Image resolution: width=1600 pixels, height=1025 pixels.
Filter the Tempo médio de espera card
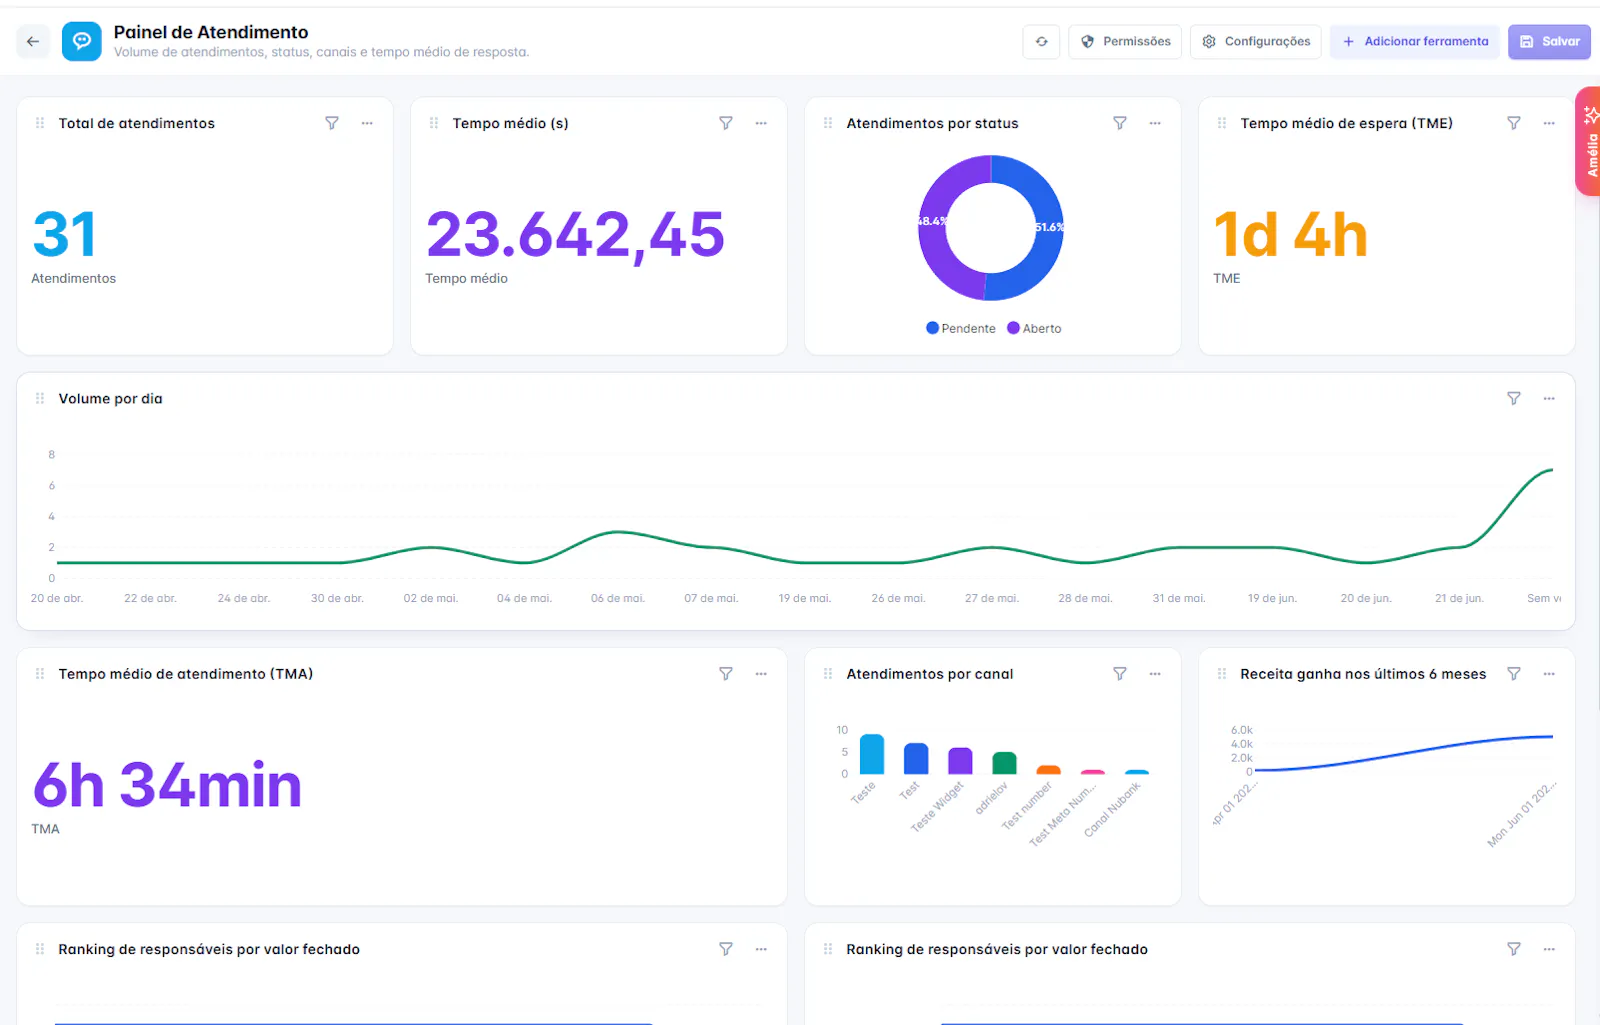click(x=1514, y=123)
